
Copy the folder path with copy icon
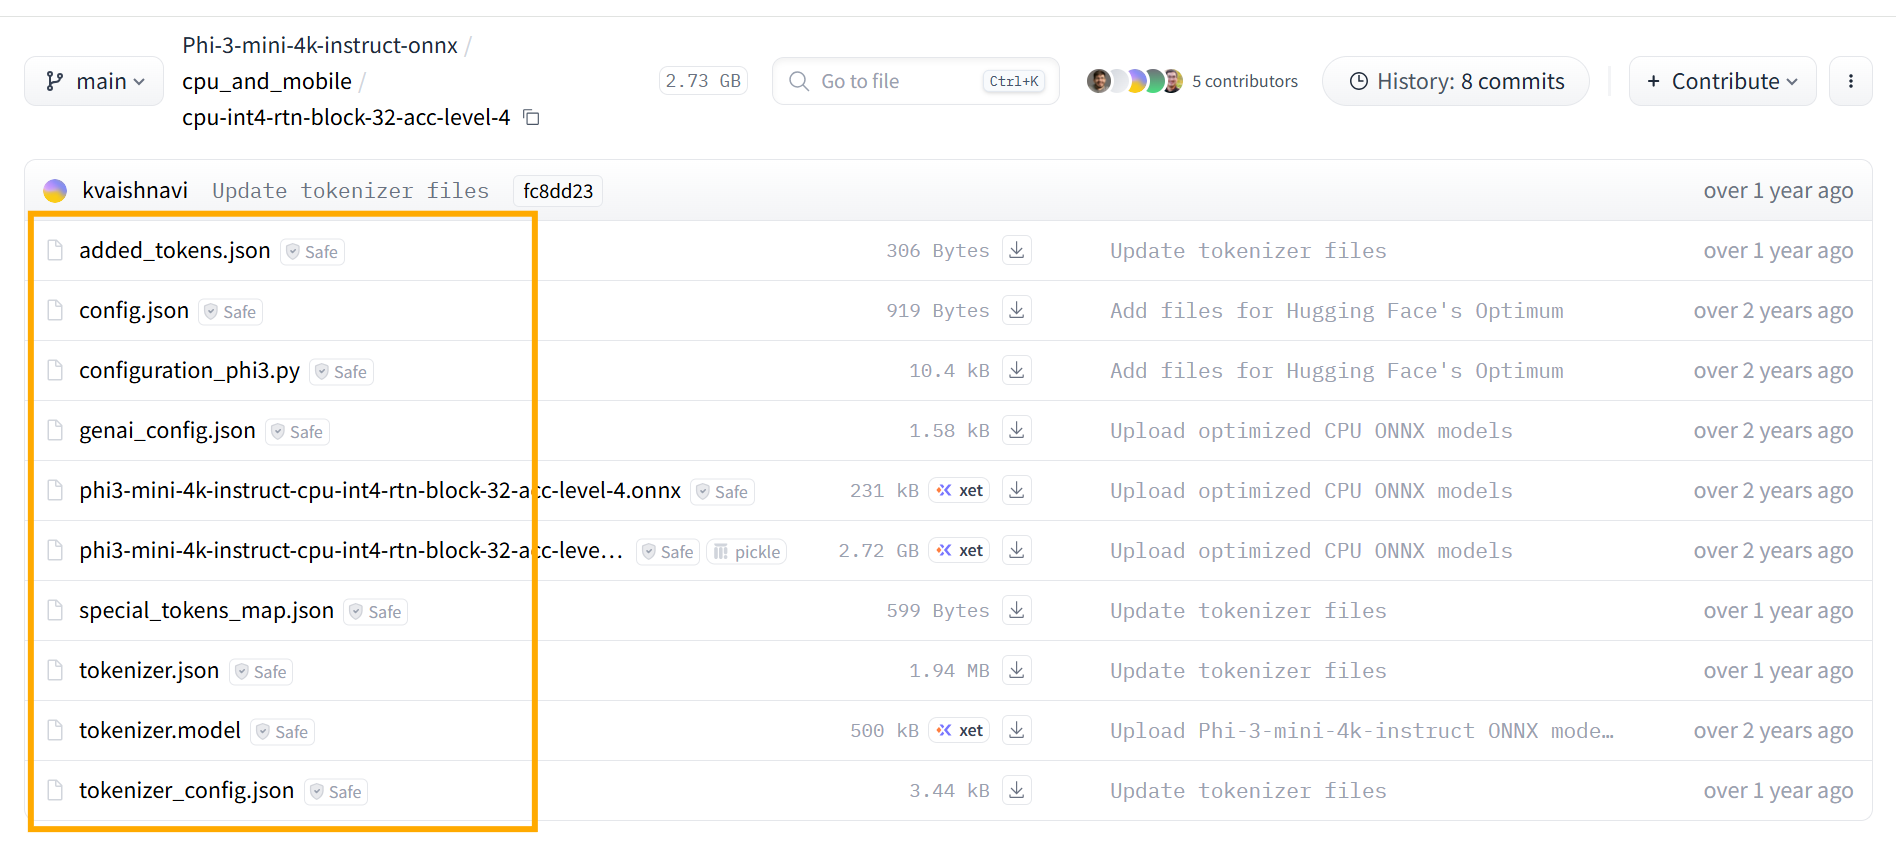click(532, 118)
